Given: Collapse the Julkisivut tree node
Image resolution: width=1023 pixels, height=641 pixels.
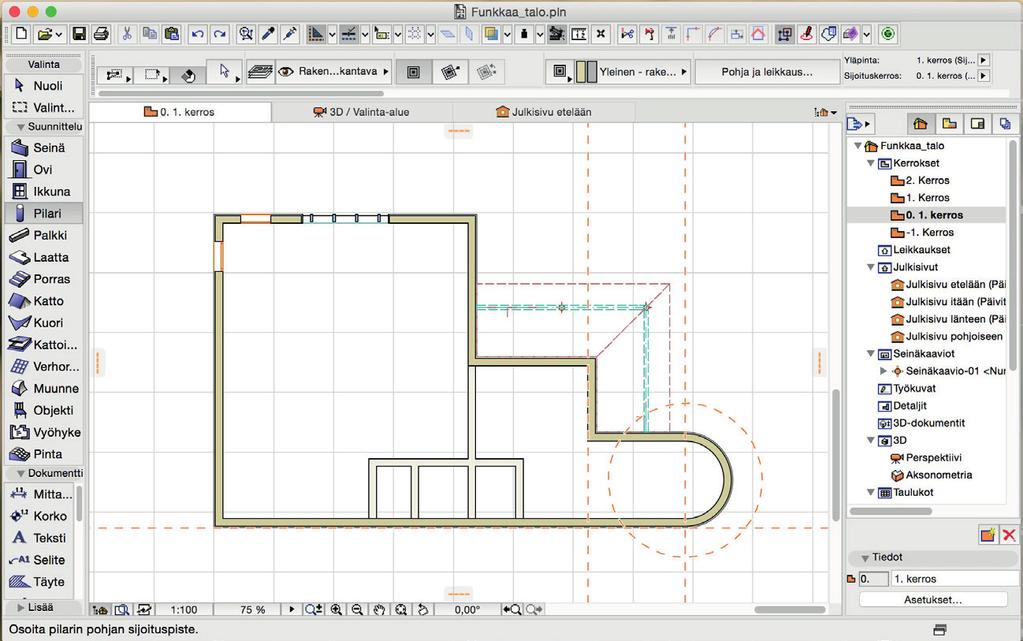Looking at the screenshot, I should point(870,267).
